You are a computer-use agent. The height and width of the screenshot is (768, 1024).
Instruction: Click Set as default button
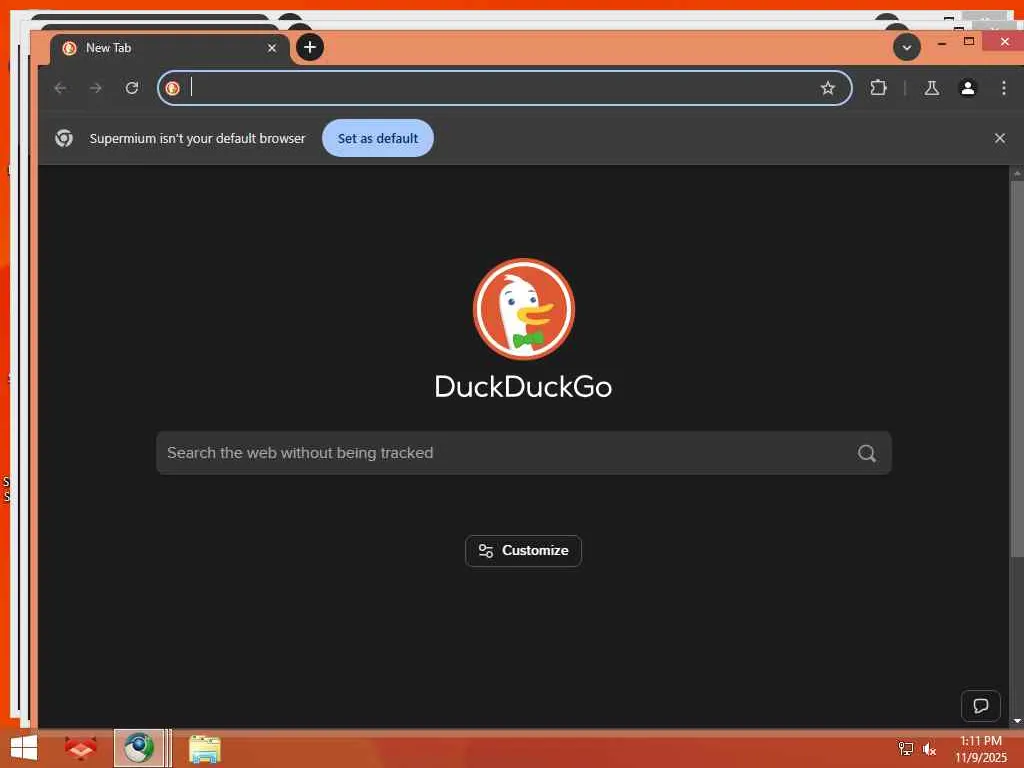pos(377,138)
